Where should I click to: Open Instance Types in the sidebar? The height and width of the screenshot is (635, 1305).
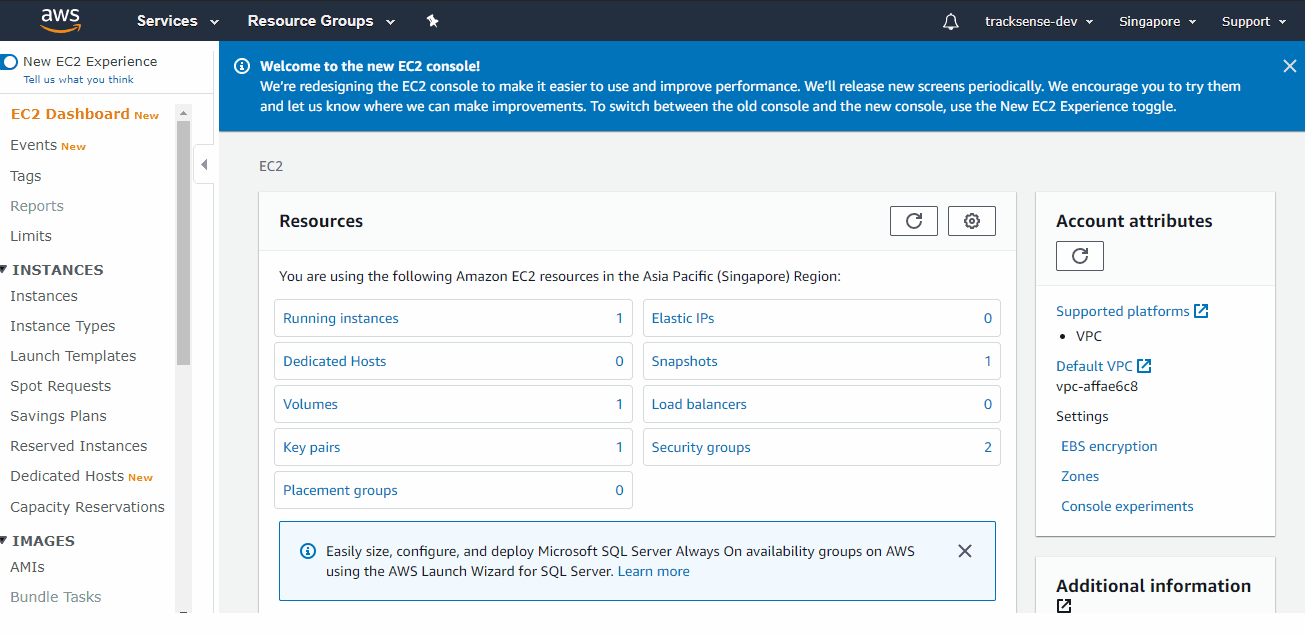coord(63,326)
